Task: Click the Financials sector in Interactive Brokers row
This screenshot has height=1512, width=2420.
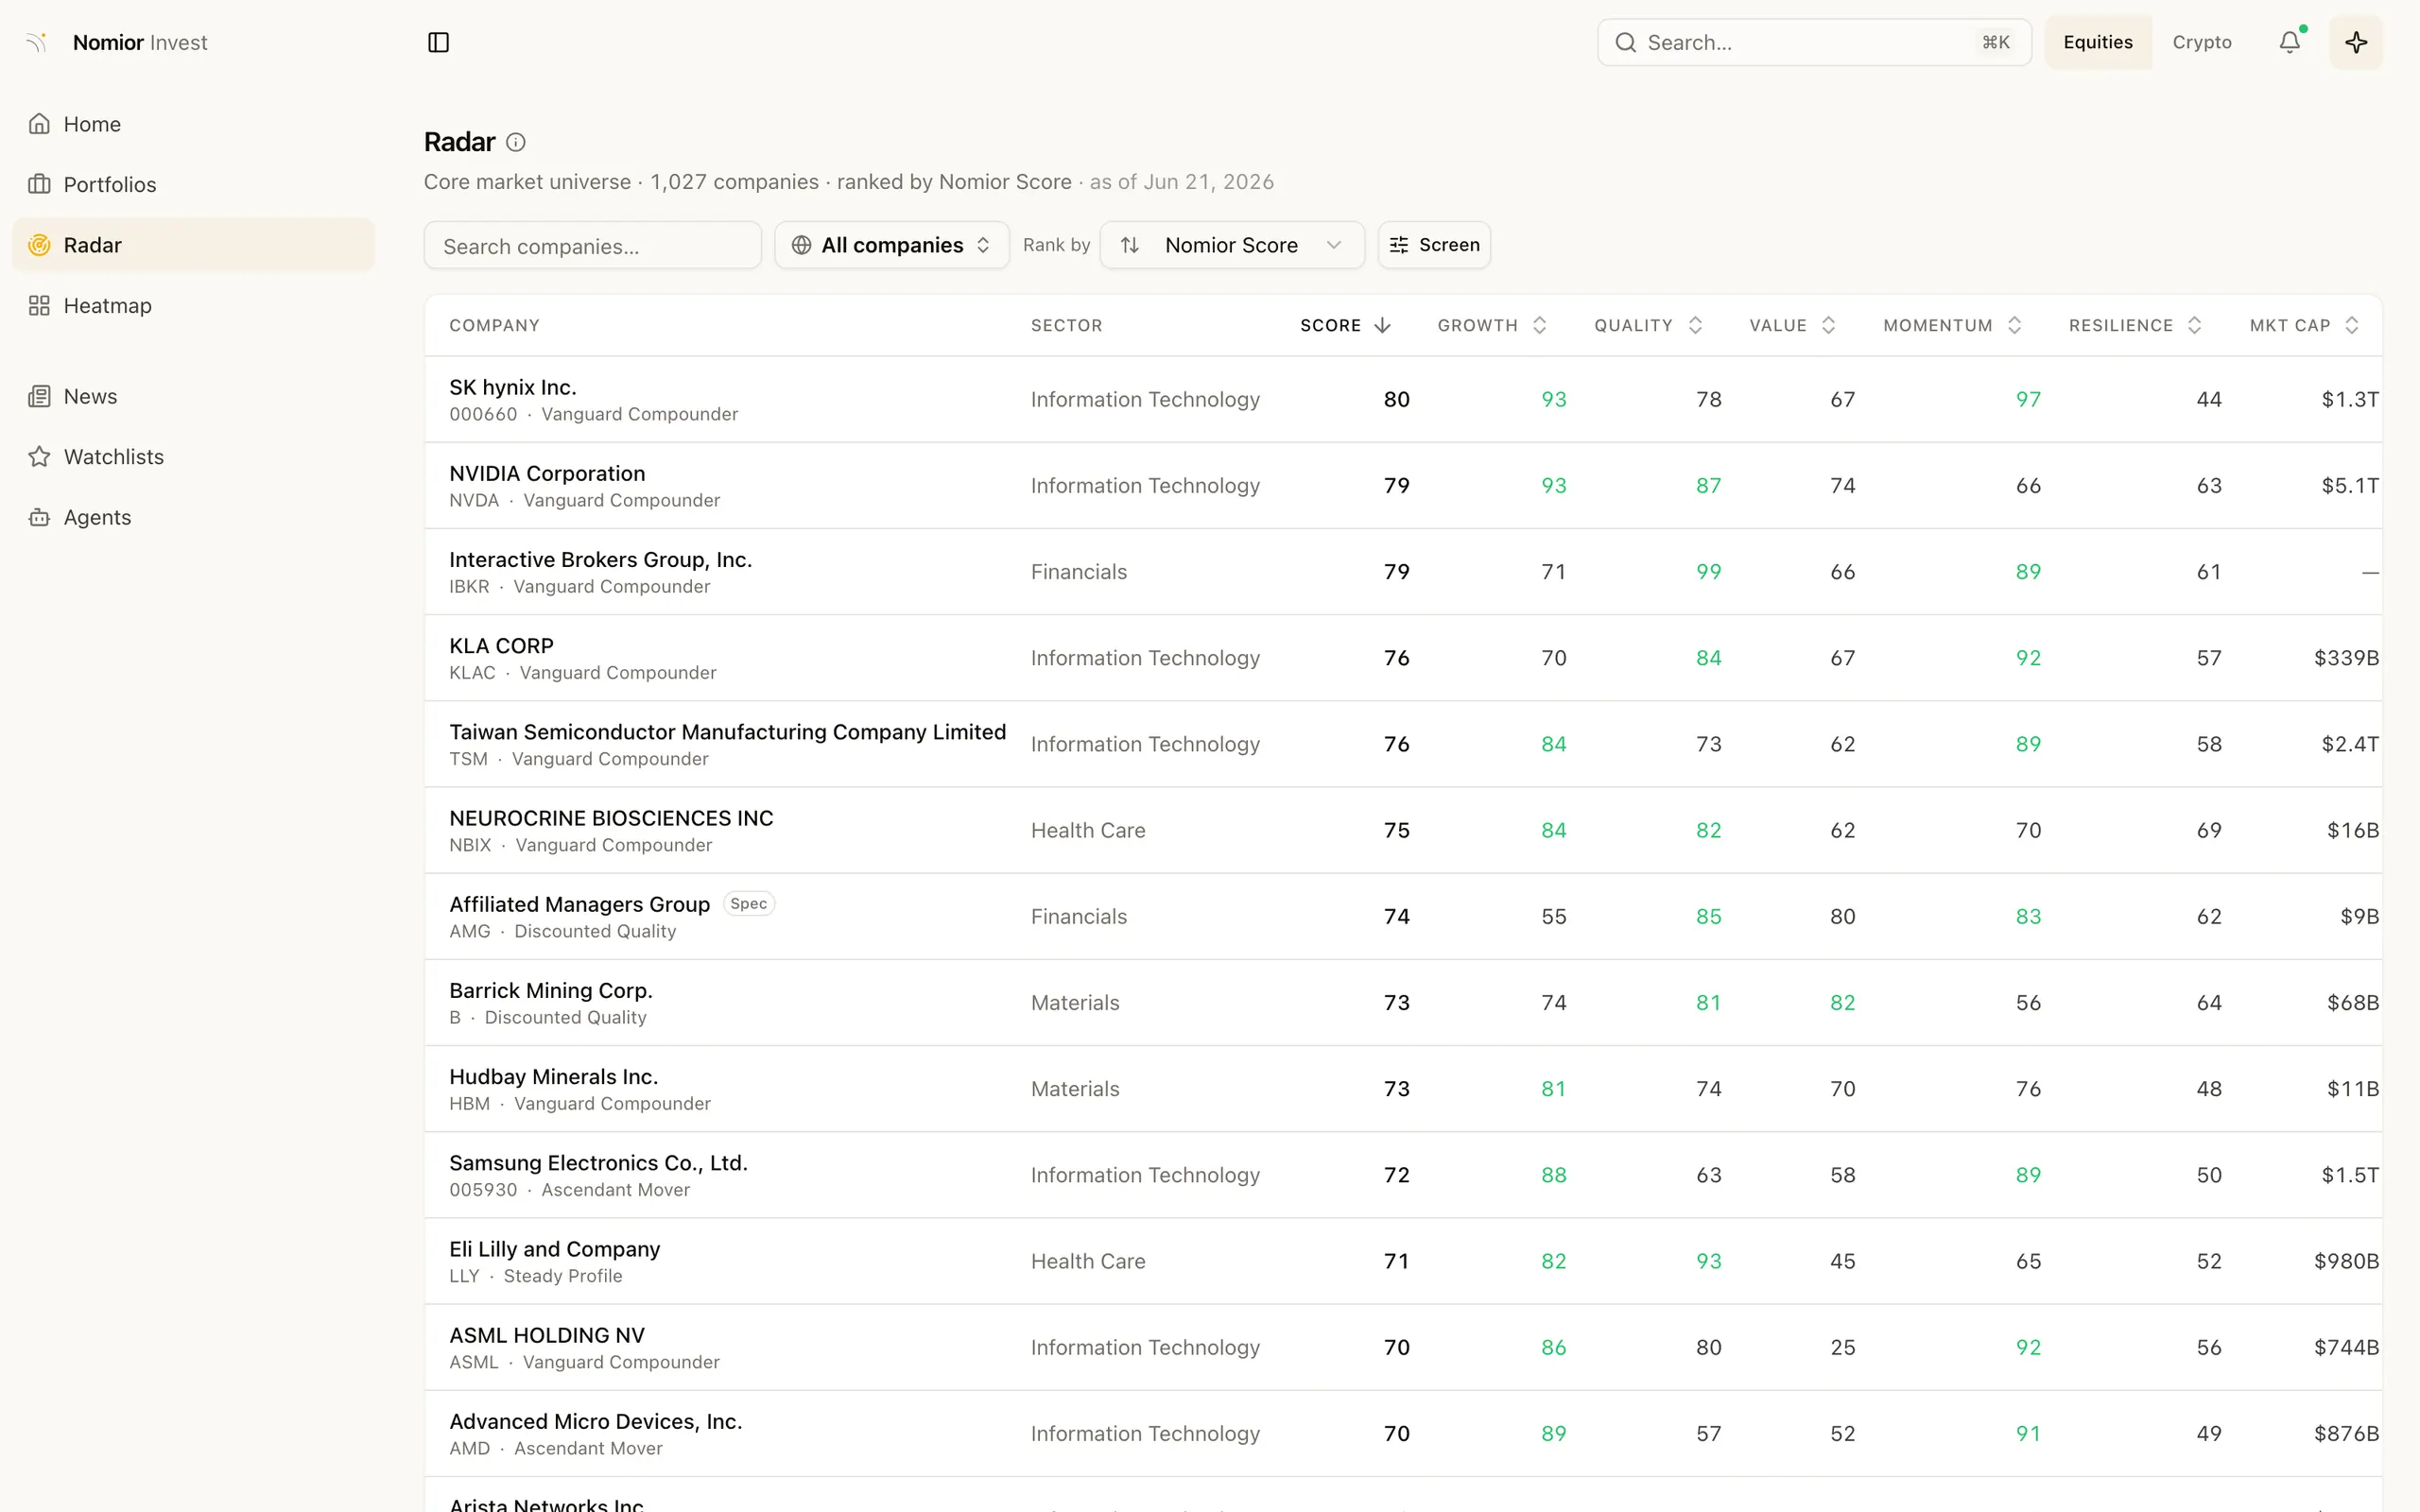Action: (1079, 572)
